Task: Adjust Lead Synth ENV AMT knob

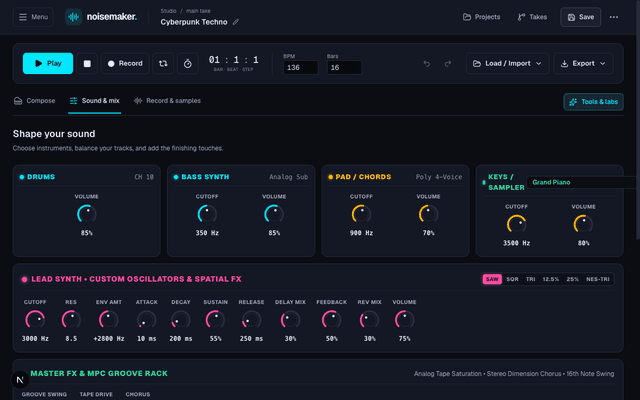Action: pyautogui.click(x=109, y=320)
